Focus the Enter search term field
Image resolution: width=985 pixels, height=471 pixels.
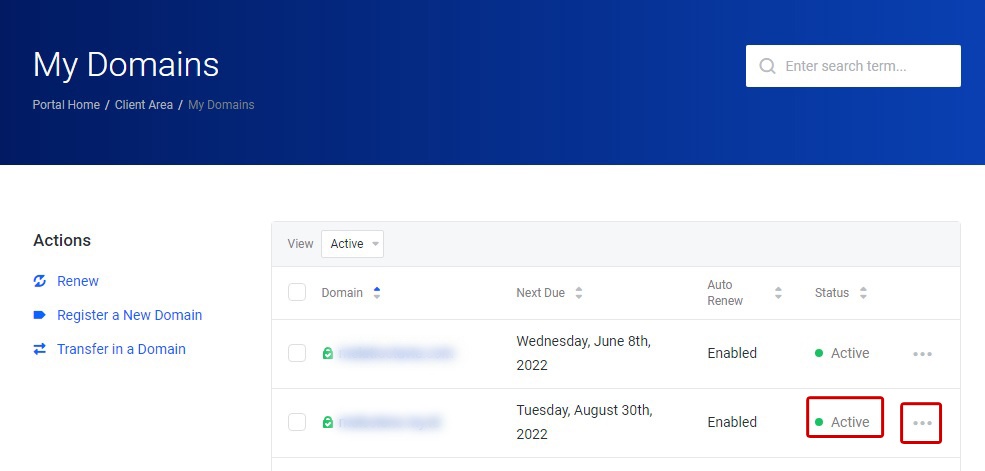point(865,66)
